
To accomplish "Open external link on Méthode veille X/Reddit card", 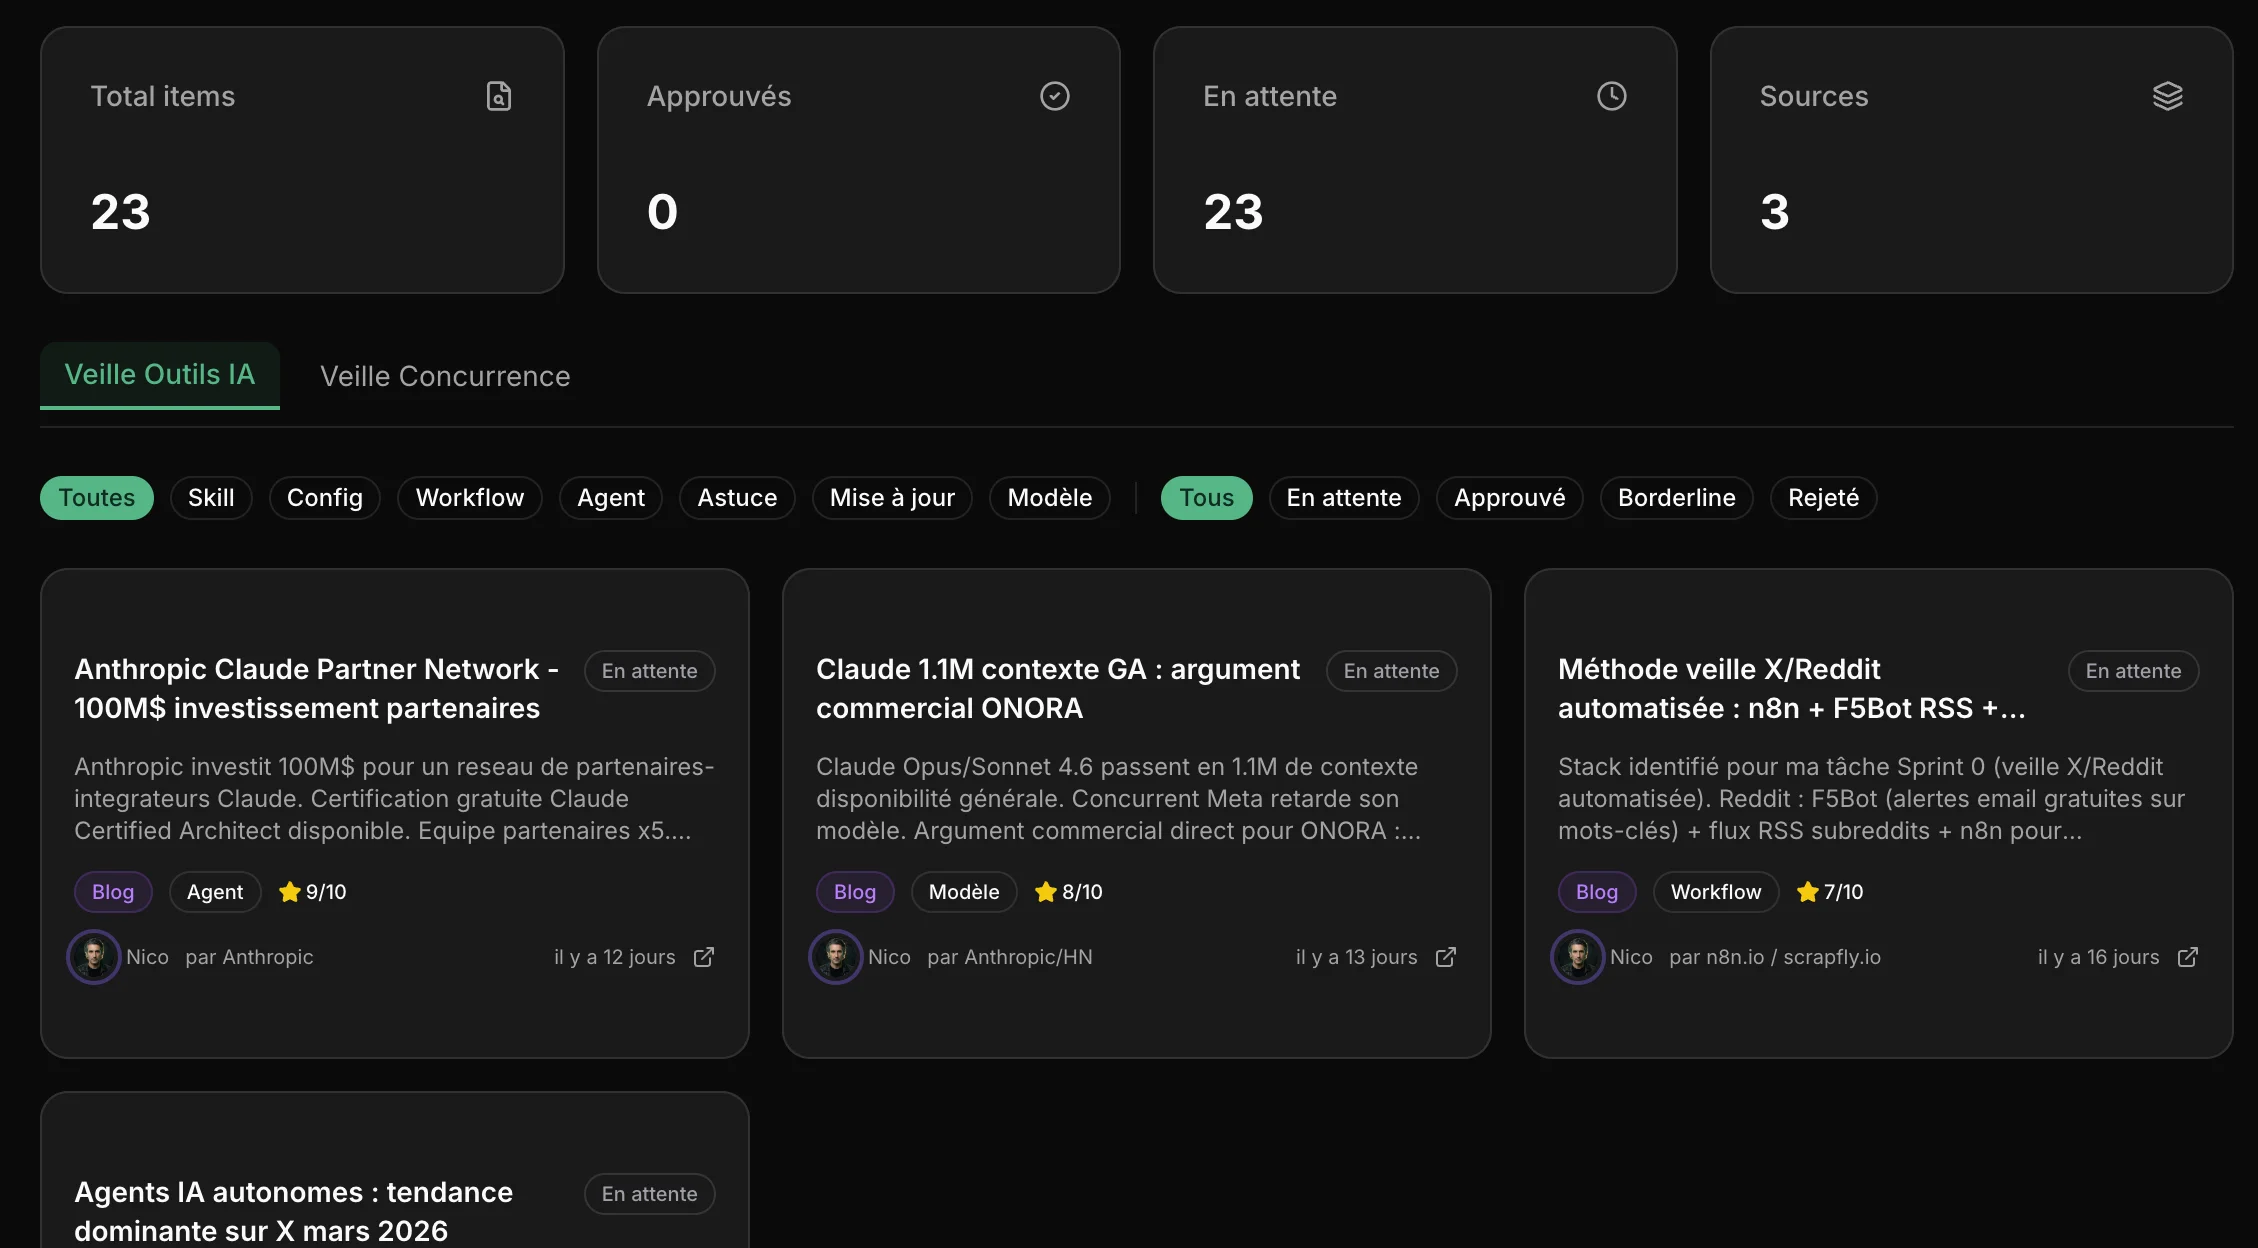I will [2188, 957].
